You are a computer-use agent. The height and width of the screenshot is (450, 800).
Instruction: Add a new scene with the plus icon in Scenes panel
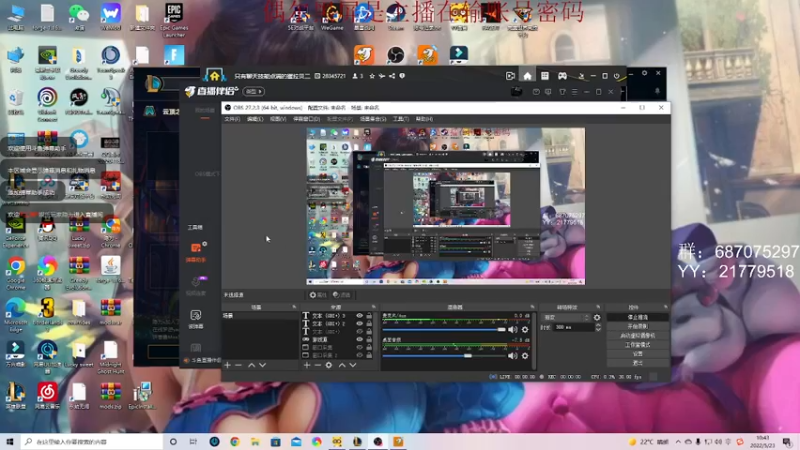pos(228,365)
